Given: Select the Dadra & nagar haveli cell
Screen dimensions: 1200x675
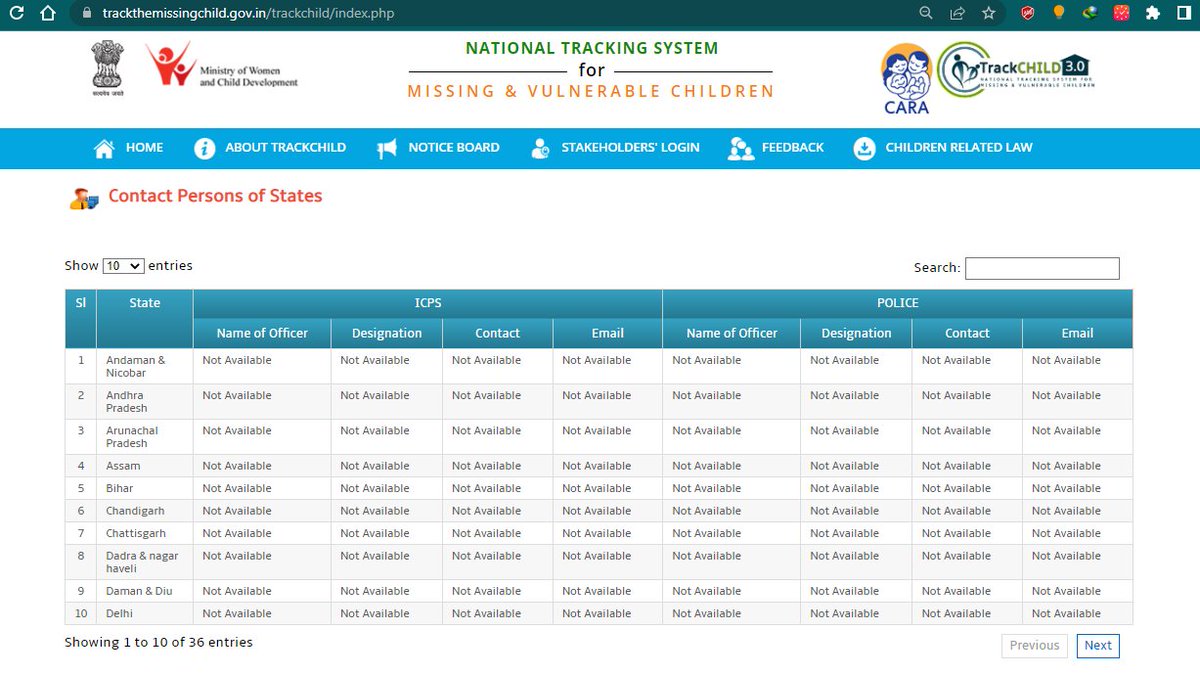Looking at the screenshot, I should click(145, 562).
